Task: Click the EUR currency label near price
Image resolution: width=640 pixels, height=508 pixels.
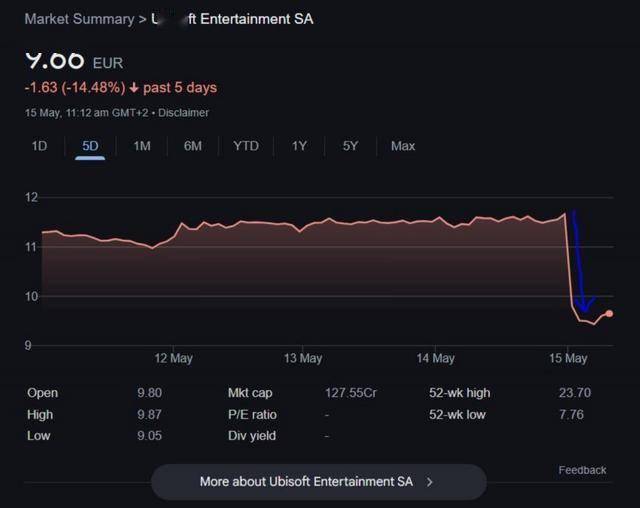Action: pos(108,62)
